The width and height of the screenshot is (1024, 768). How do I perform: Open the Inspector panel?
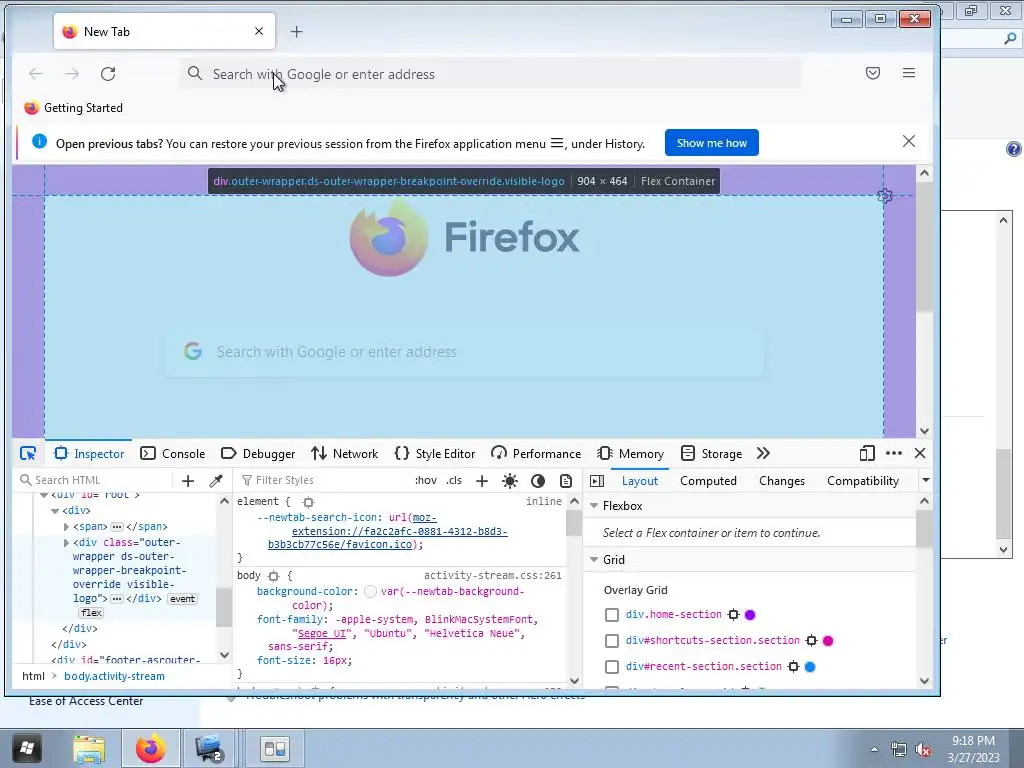click(89, 453)
